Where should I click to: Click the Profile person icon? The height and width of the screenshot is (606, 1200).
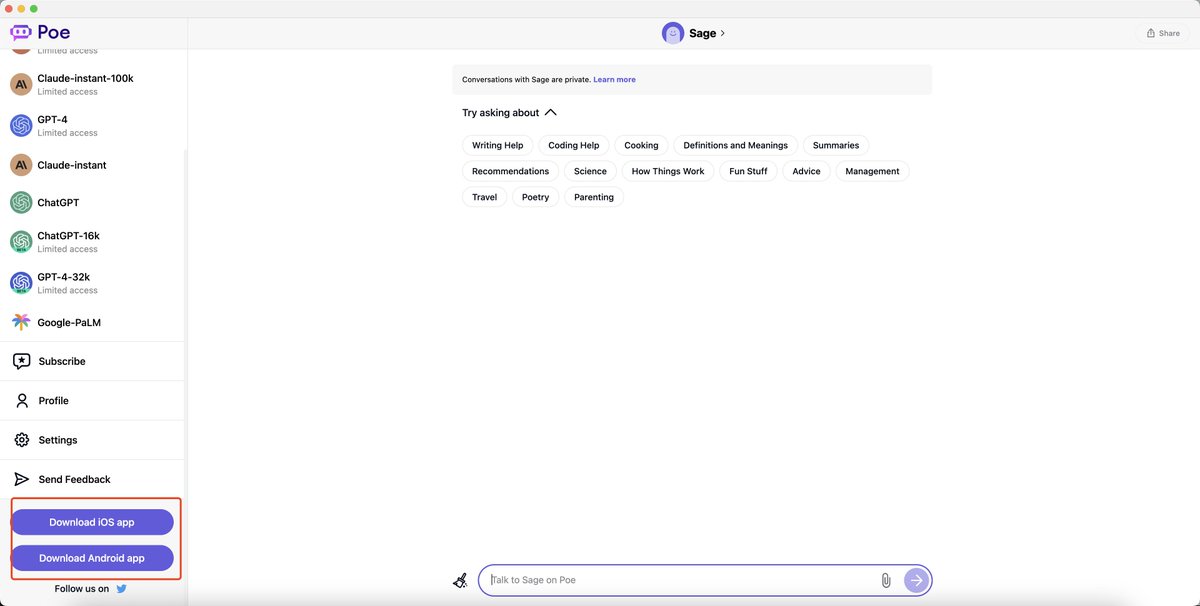pyautogui.click(x=21, y=400)
